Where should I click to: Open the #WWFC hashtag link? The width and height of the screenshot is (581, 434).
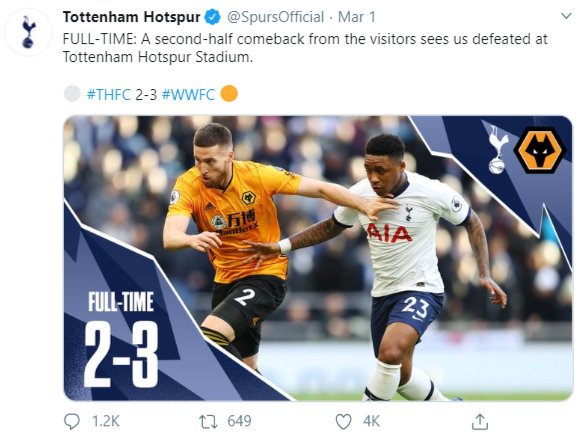[188, 95]
